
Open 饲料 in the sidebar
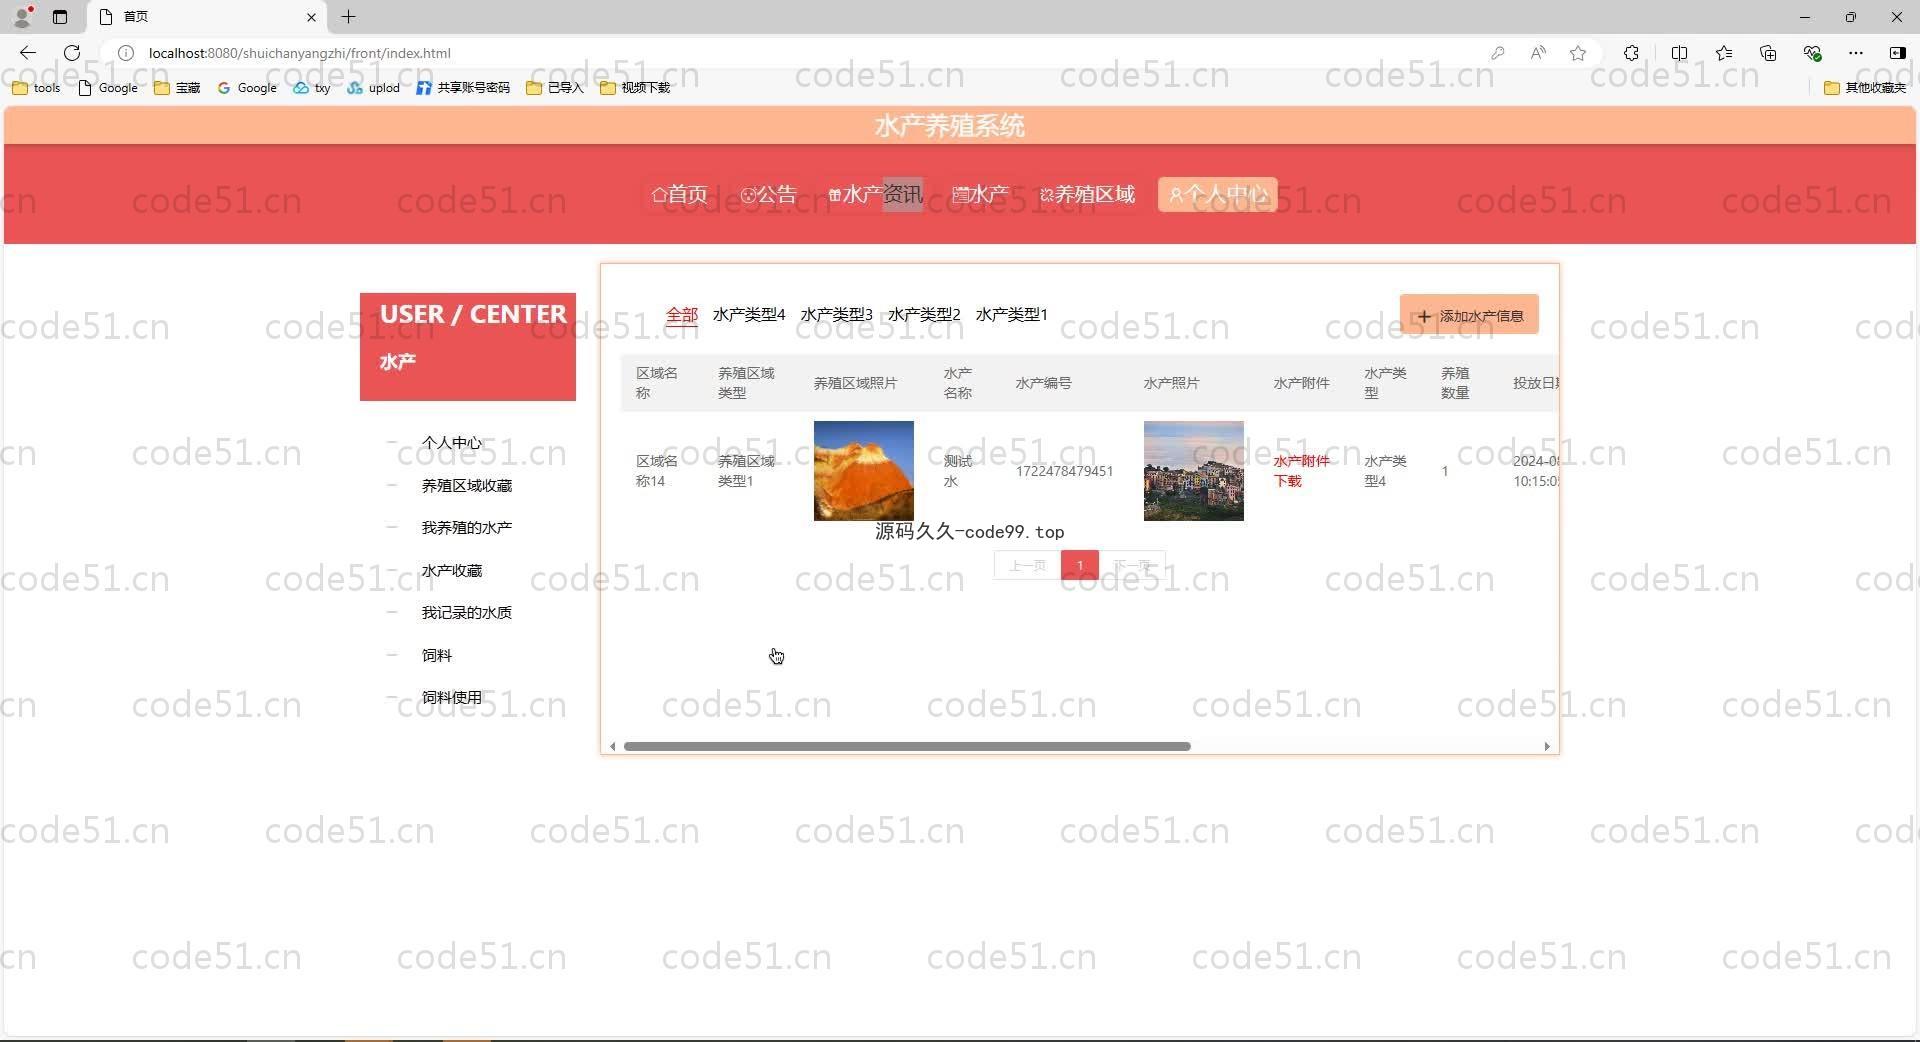(437, 656)
